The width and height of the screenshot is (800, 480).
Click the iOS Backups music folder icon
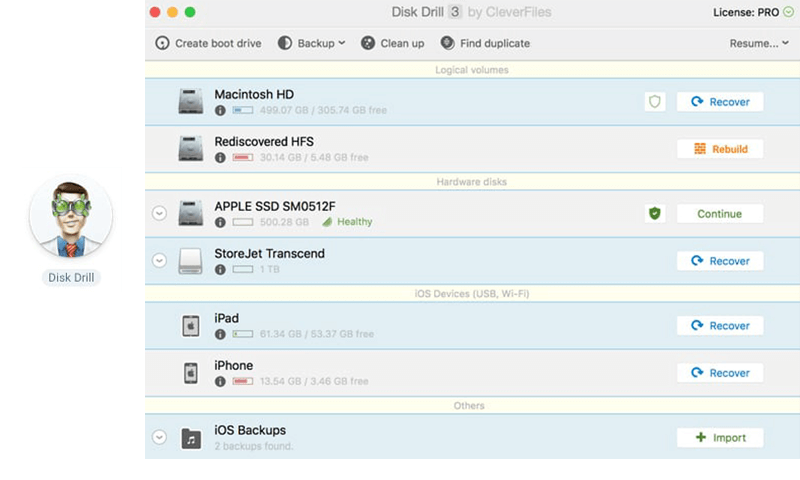tap(191, 438)
